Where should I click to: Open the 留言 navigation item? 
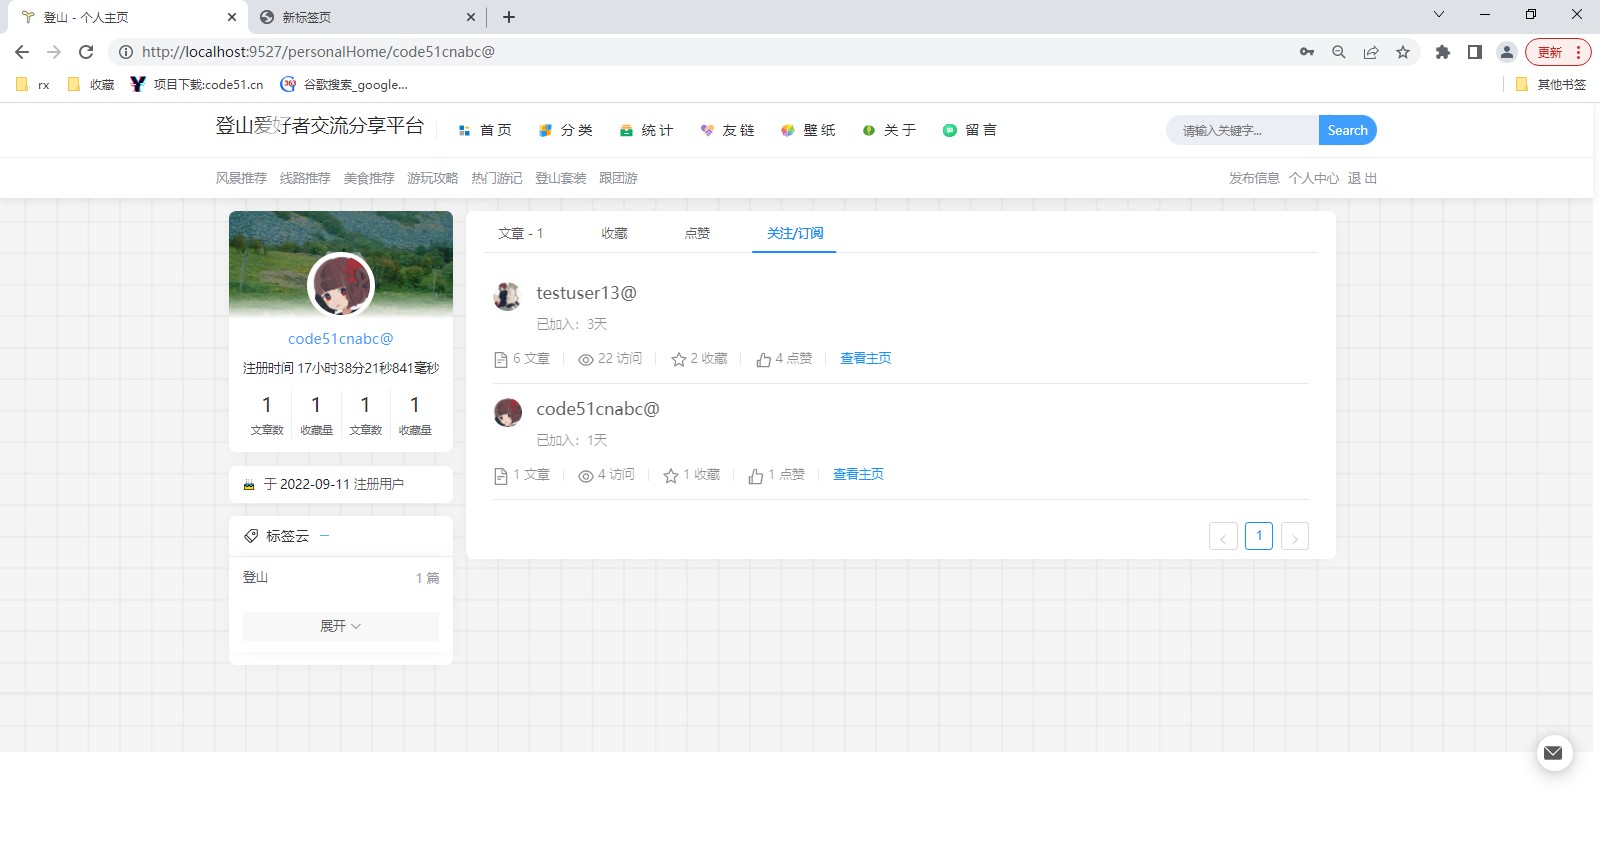pos(970,130)
